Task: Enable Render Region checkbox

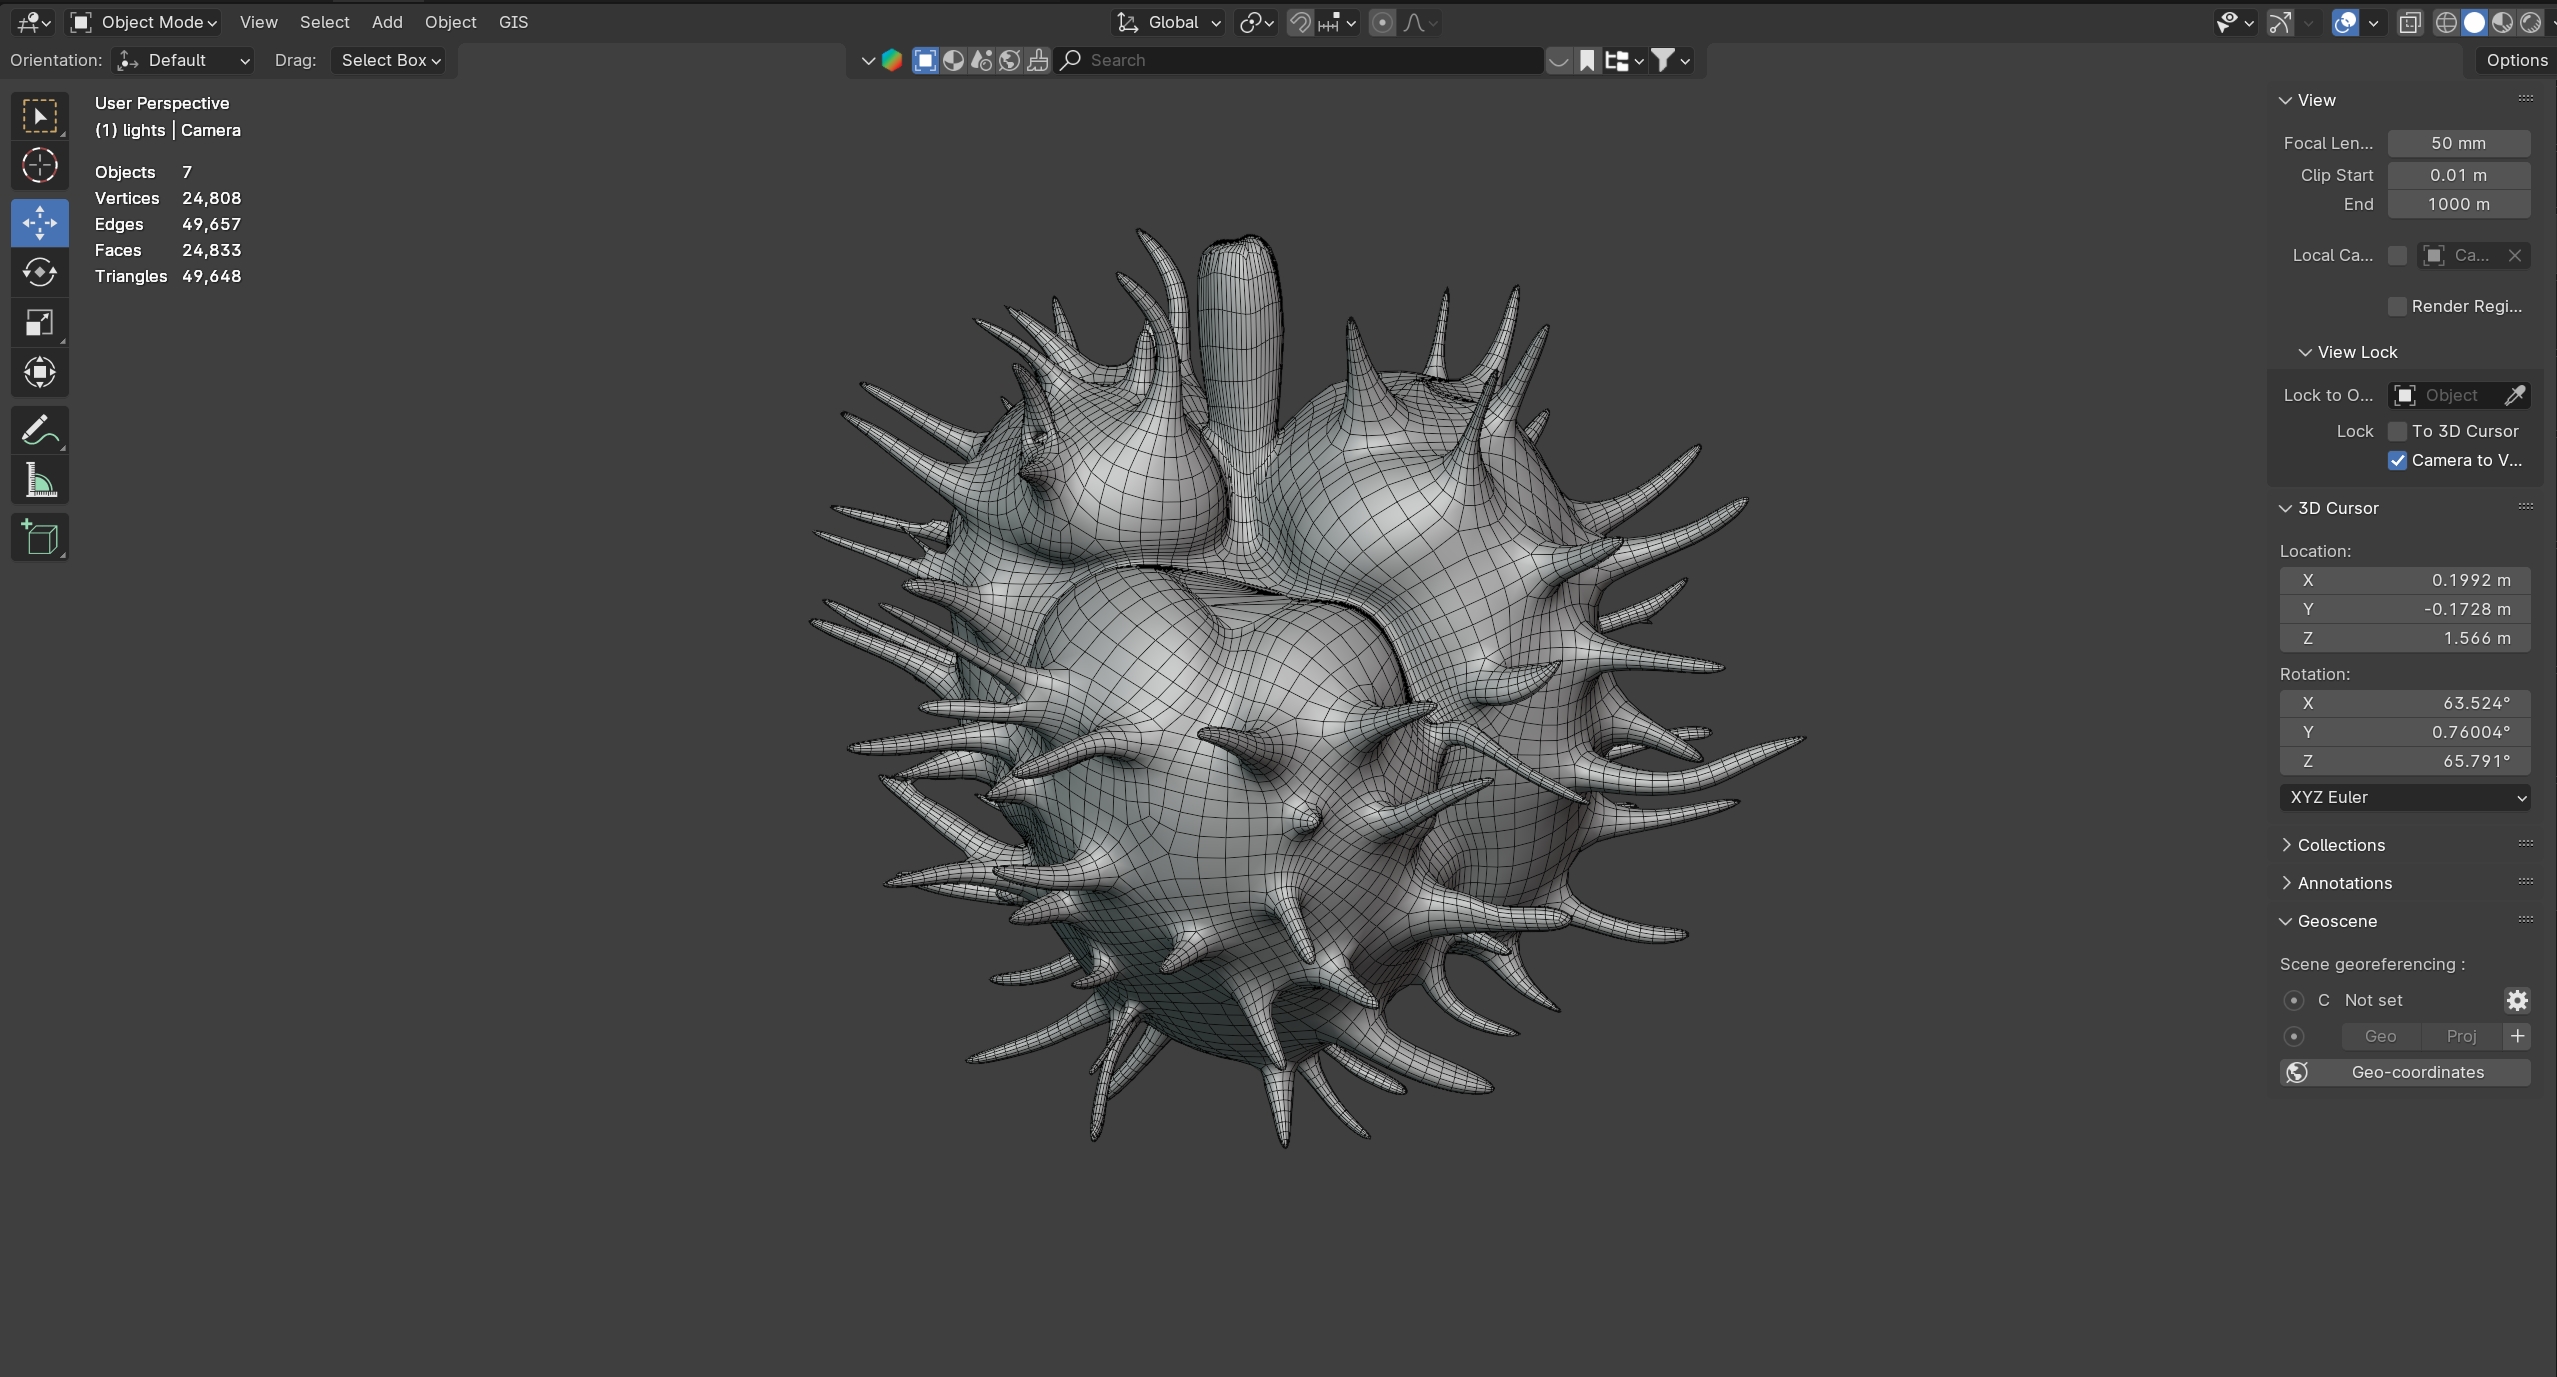Action: pyautogui.click(x=2397, y=306)
